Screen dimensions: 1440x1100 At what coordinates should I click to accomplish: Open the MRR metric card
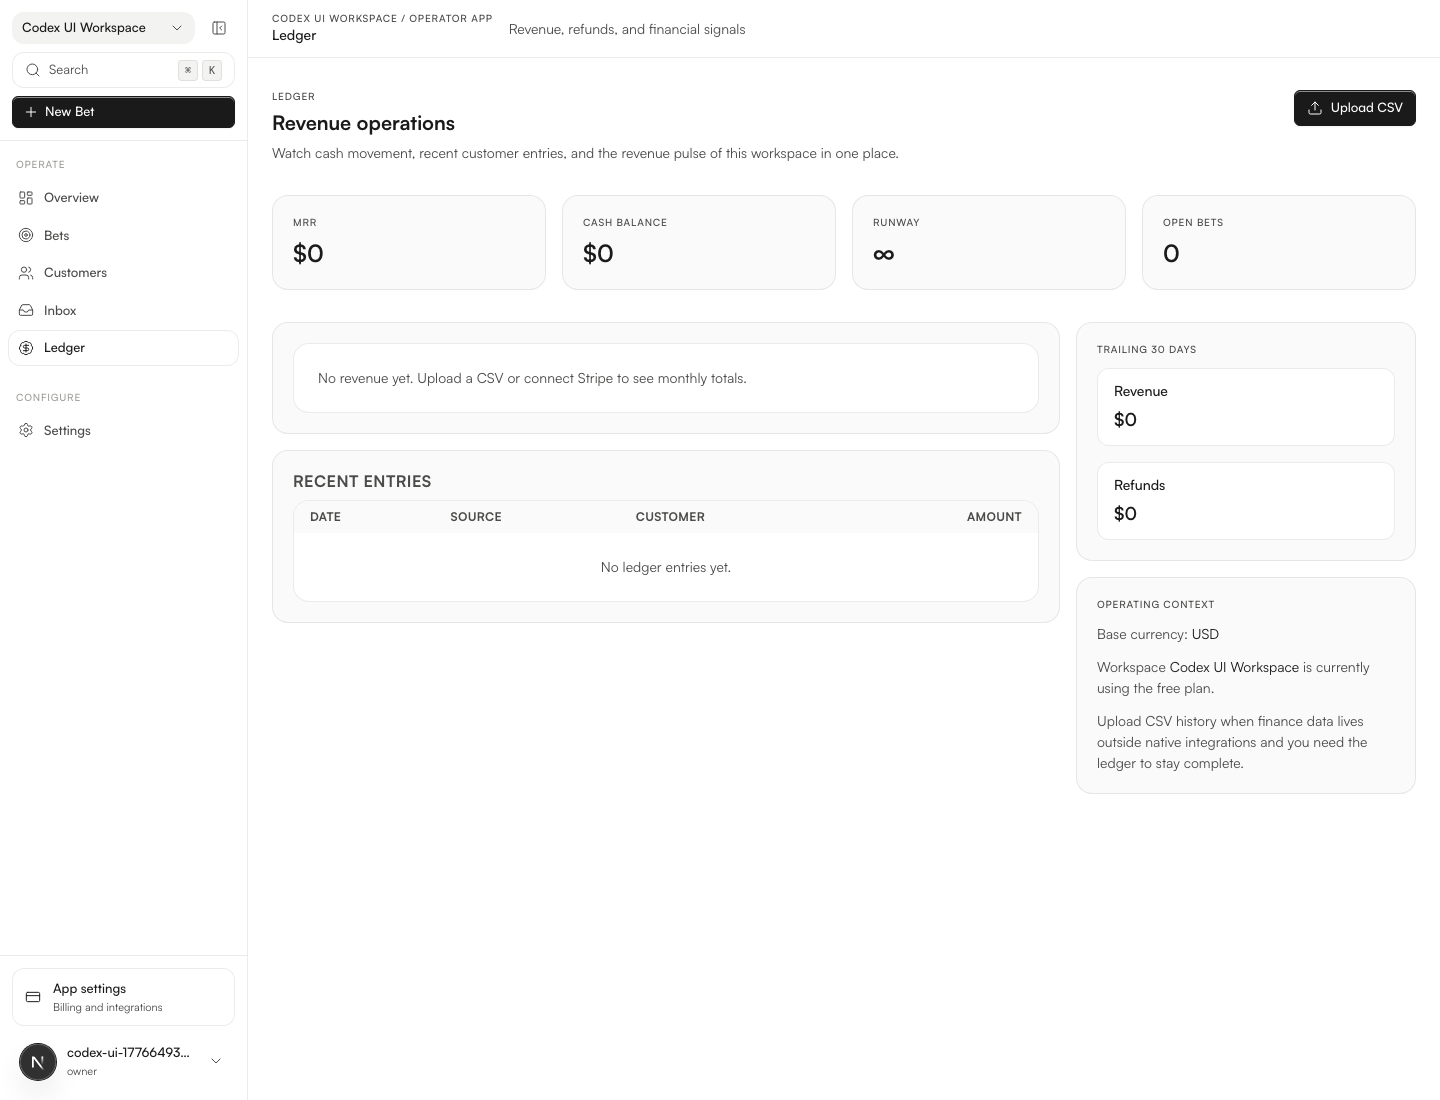coord(408,242)
